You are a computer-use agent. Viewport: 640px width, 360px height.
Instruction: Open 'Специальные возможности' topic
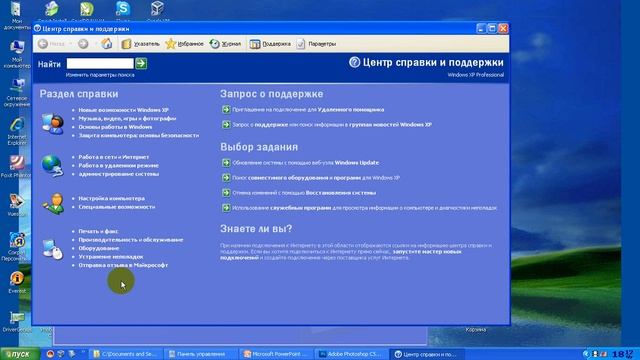117,207
